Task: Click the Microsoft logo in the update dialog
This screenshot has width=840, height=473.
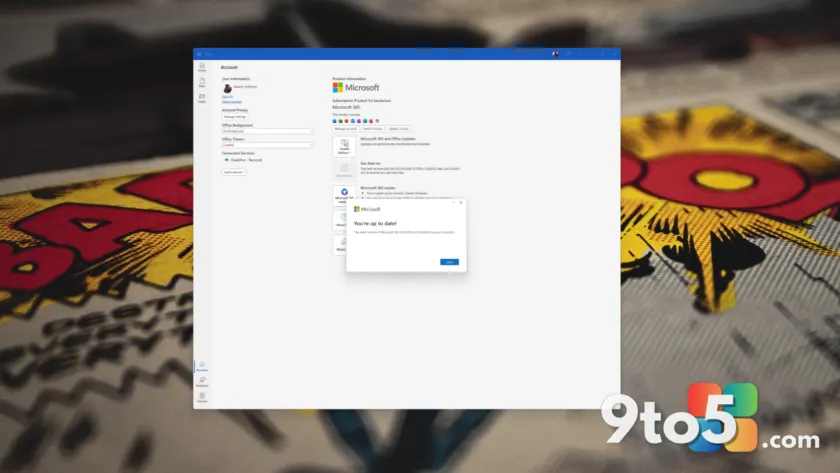Action: click(x=367, y=209)
